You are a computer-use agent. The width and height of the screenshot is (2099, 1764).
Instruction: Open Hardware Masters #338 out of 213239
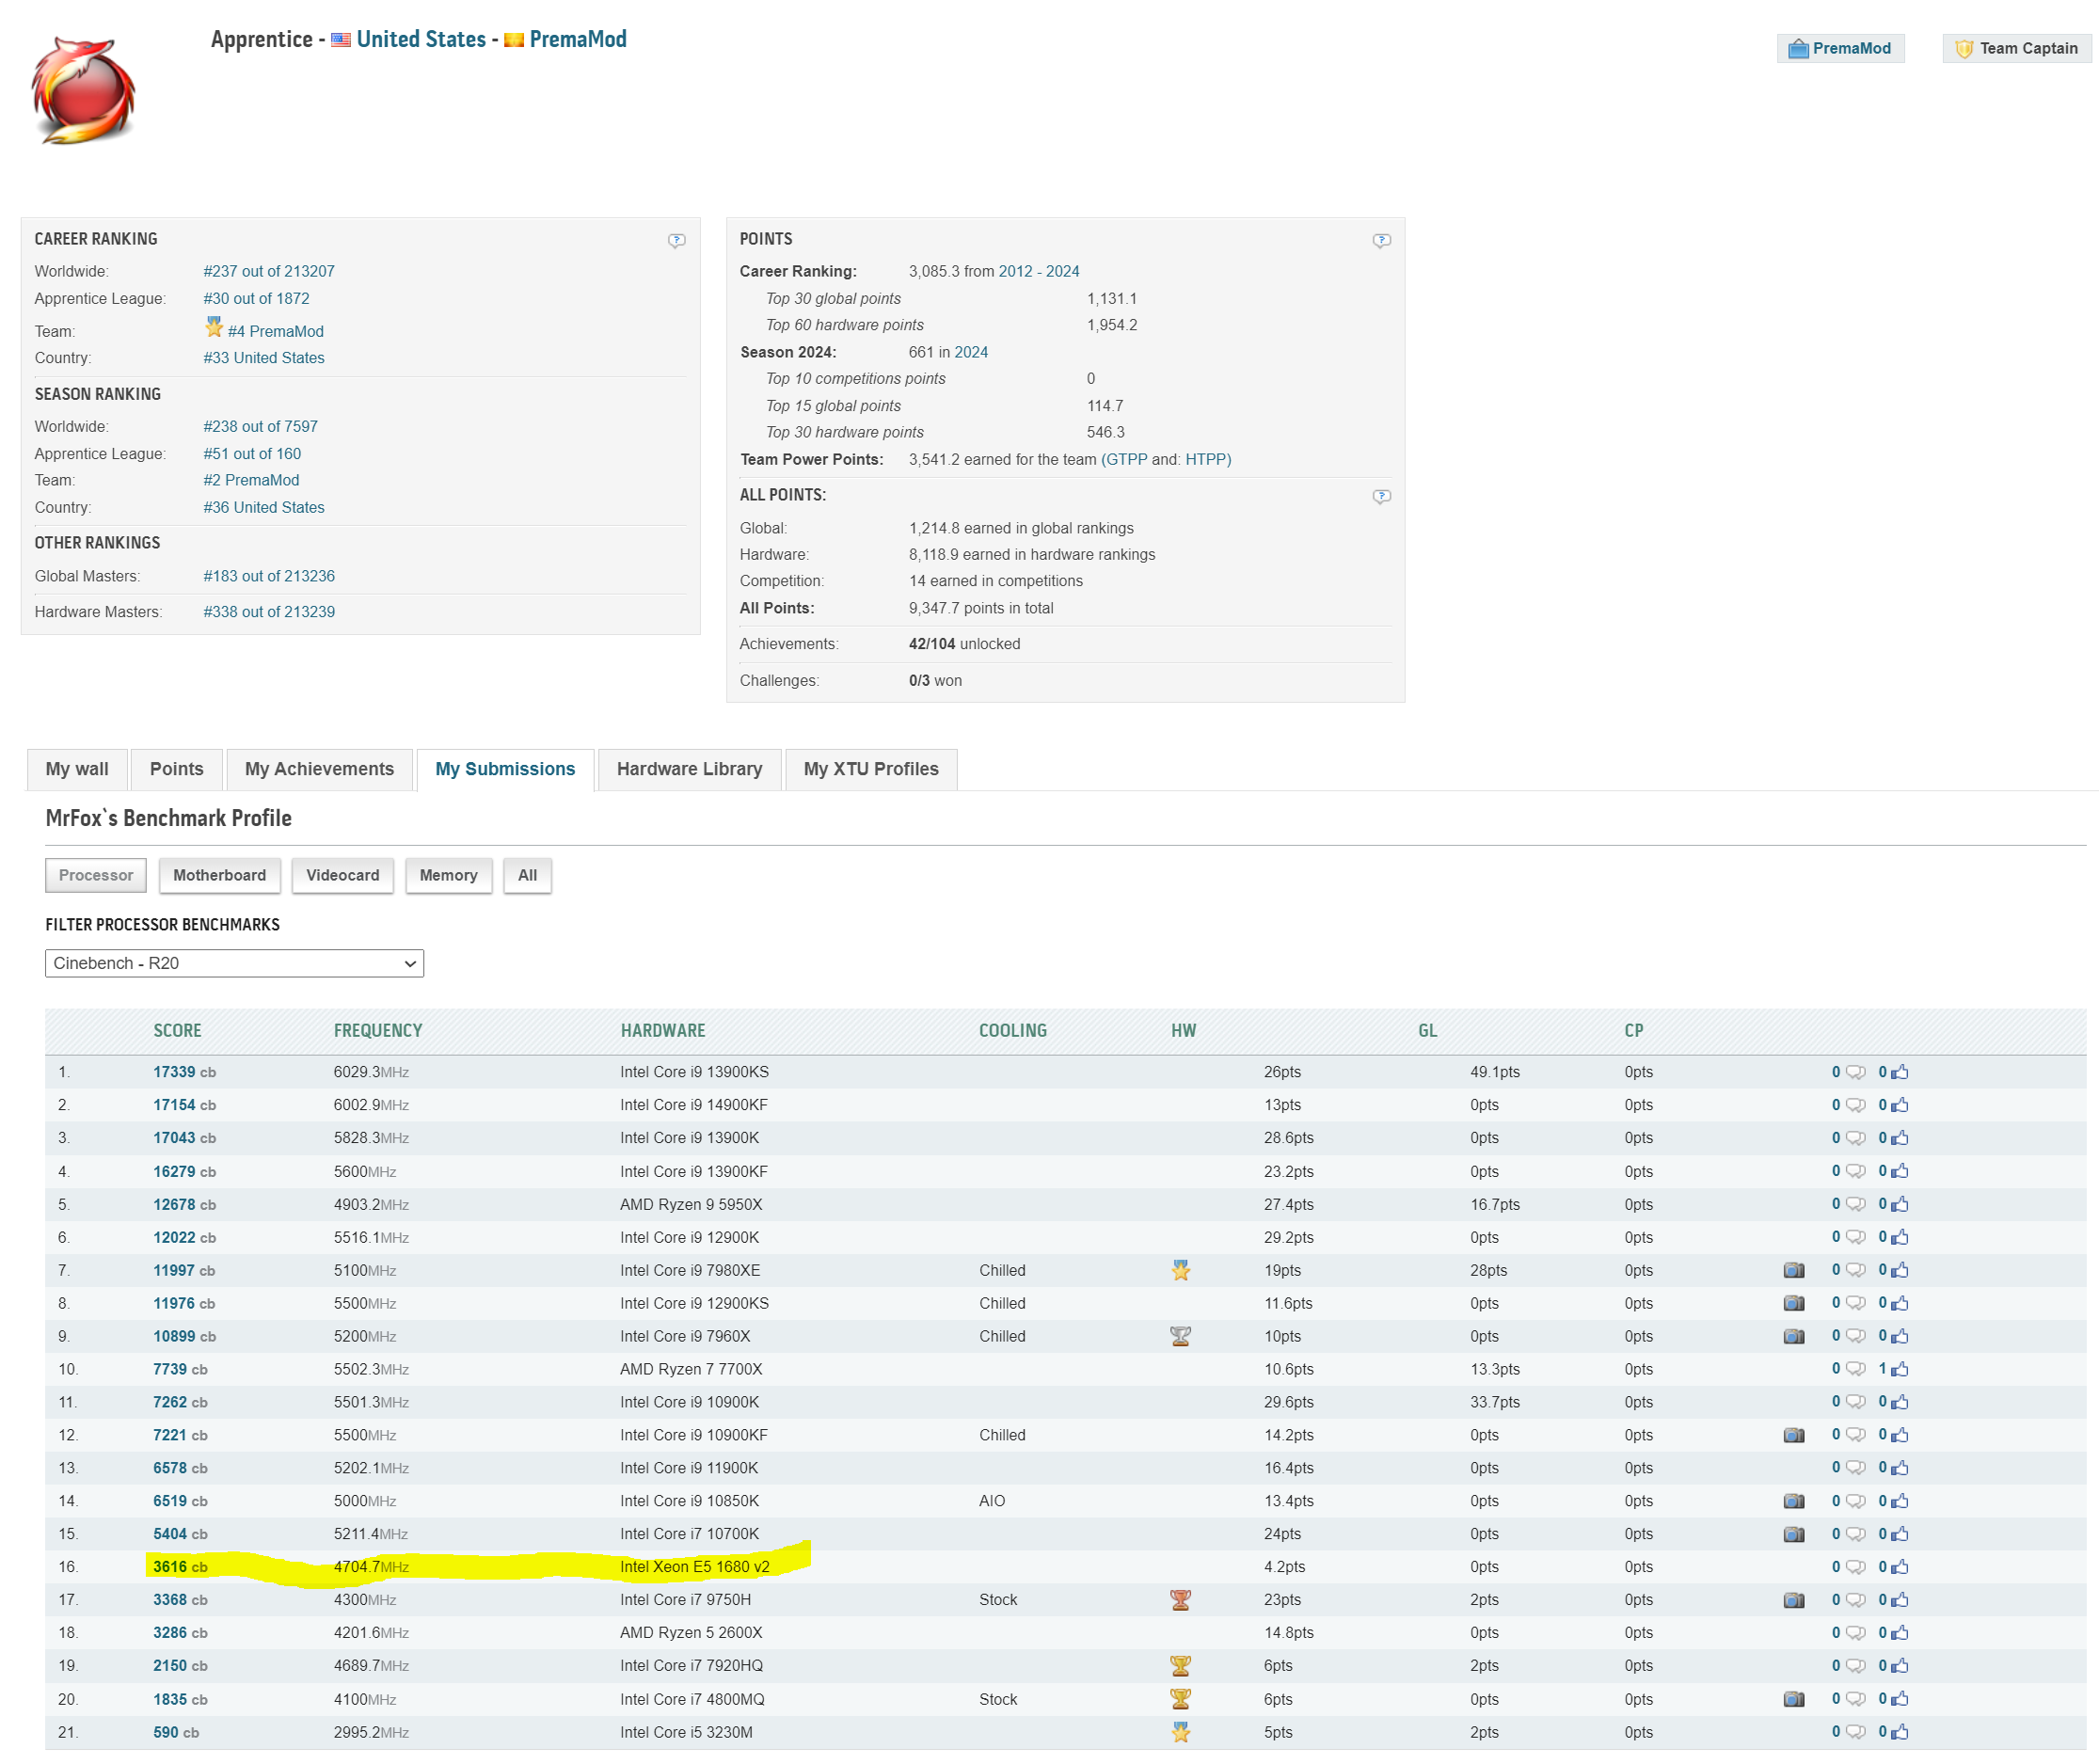tap(269, 612)
